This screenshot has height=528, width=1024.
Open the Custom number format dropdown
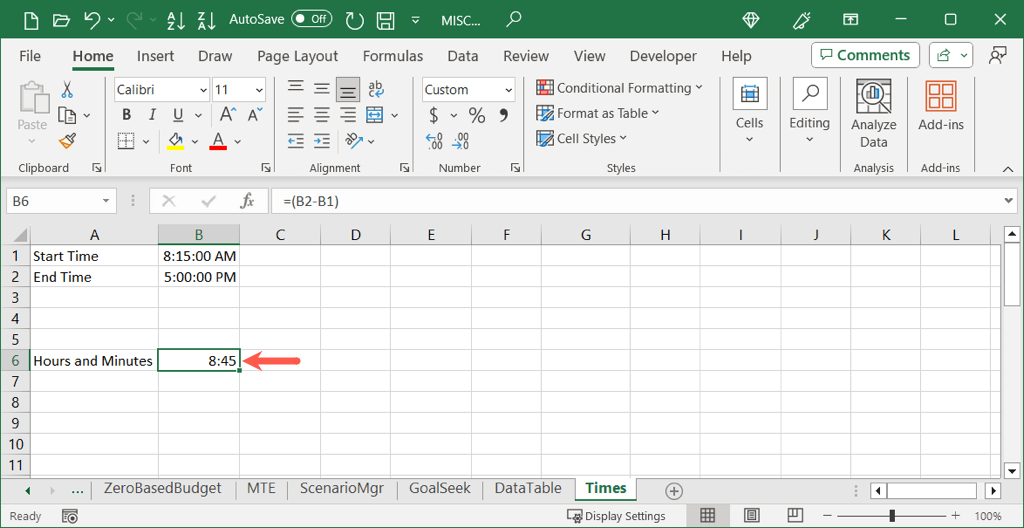tap(509, 90)
